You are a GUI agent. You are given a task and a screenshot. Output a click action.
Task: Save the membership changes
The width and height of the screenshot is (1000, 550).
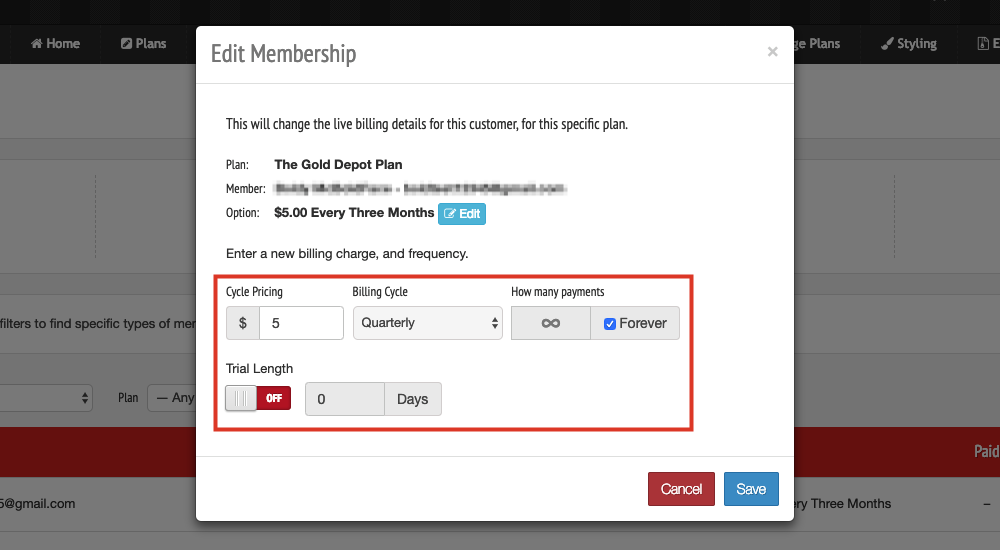click(751, 489)
